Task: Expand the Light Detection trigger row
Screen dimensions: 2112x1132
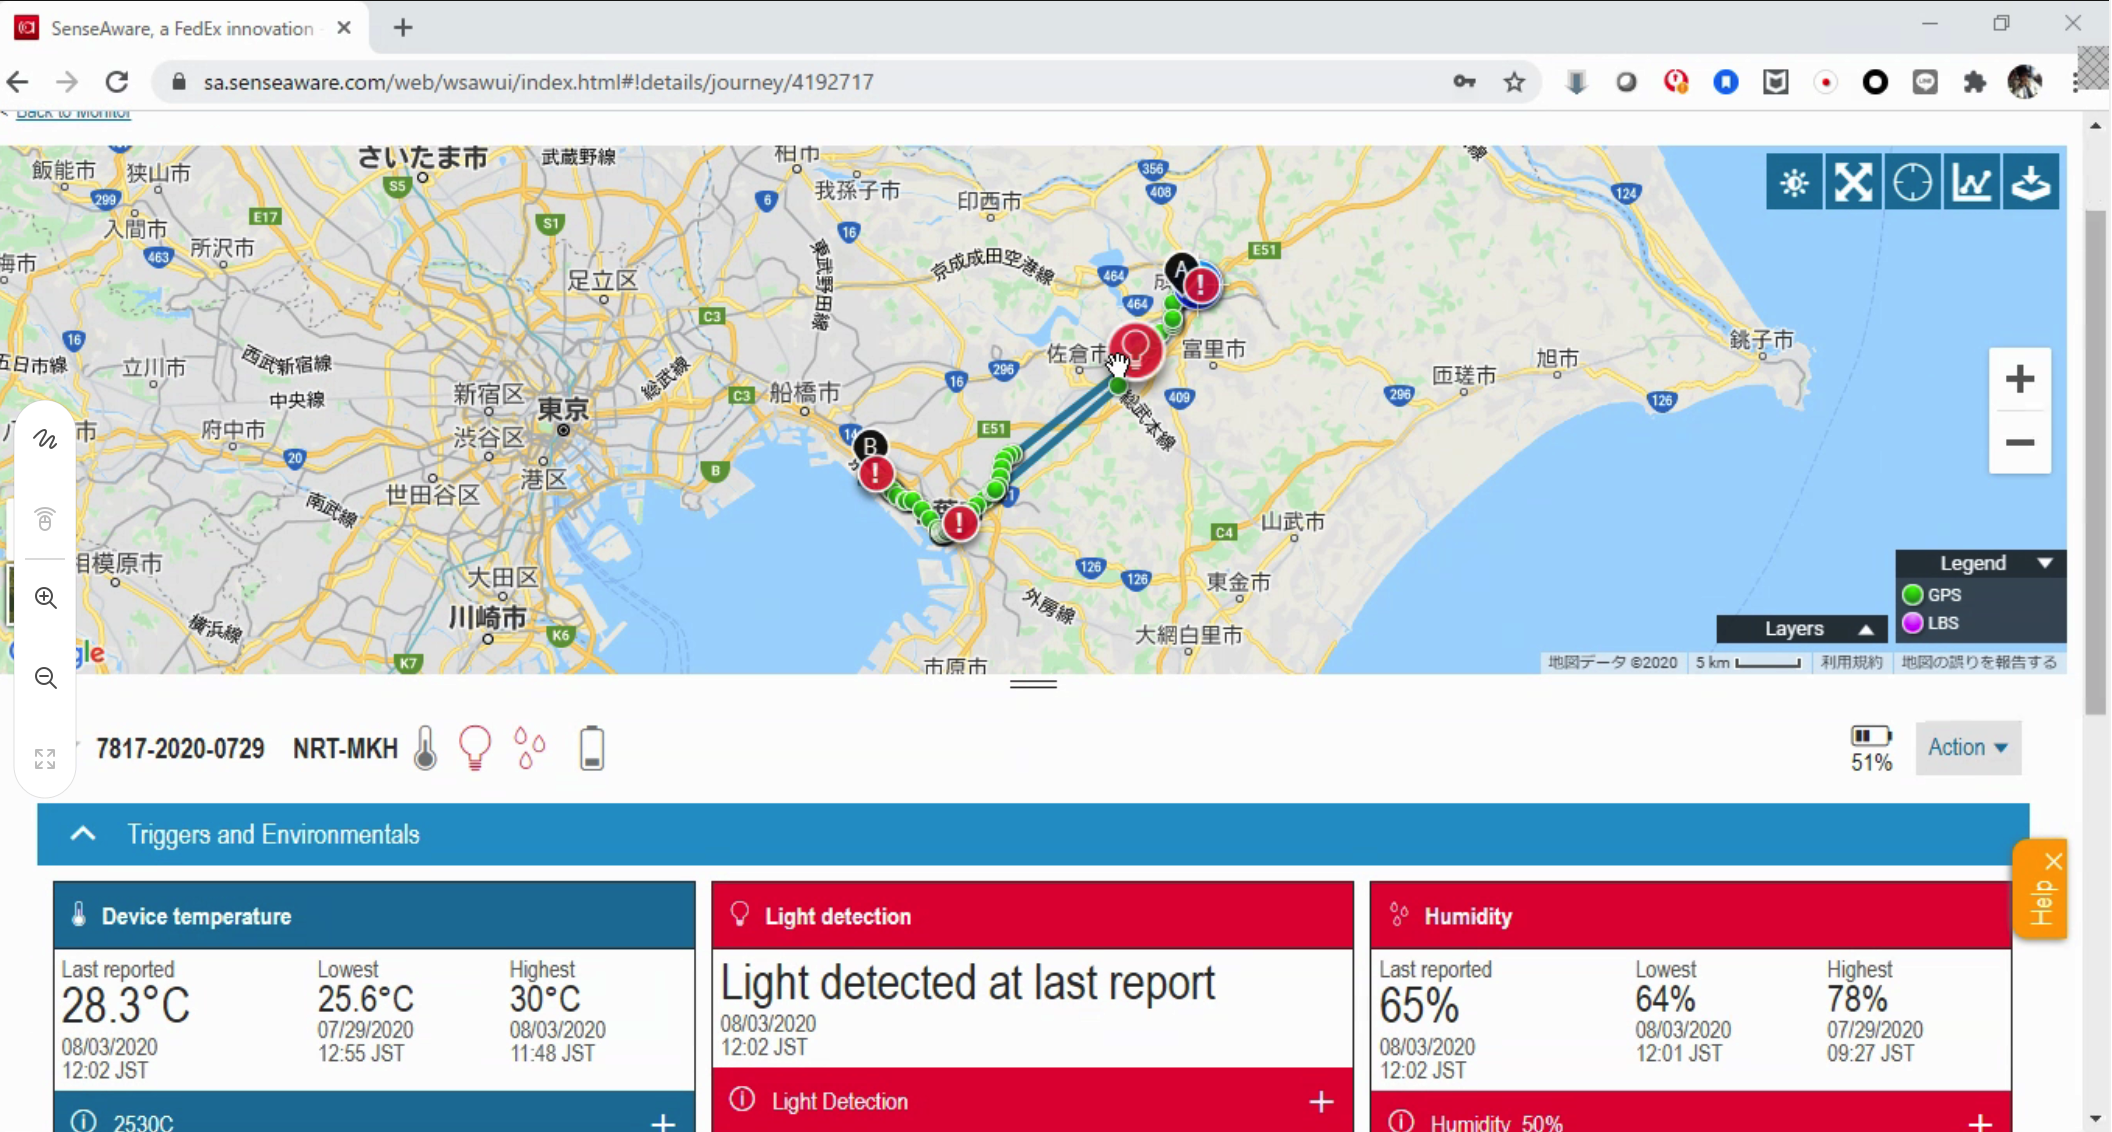Action: pos(1321,1101)
